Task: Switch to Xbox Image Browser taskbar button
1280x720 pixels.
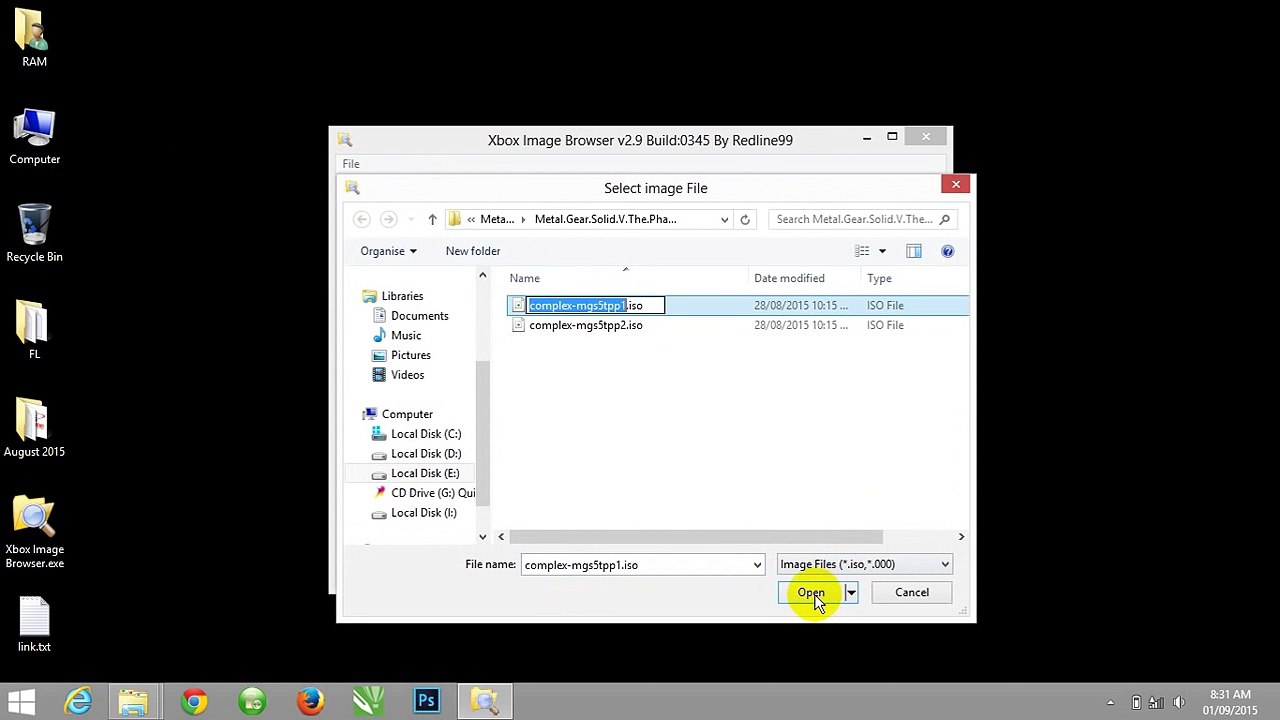Action: click(x=485, y=701)
